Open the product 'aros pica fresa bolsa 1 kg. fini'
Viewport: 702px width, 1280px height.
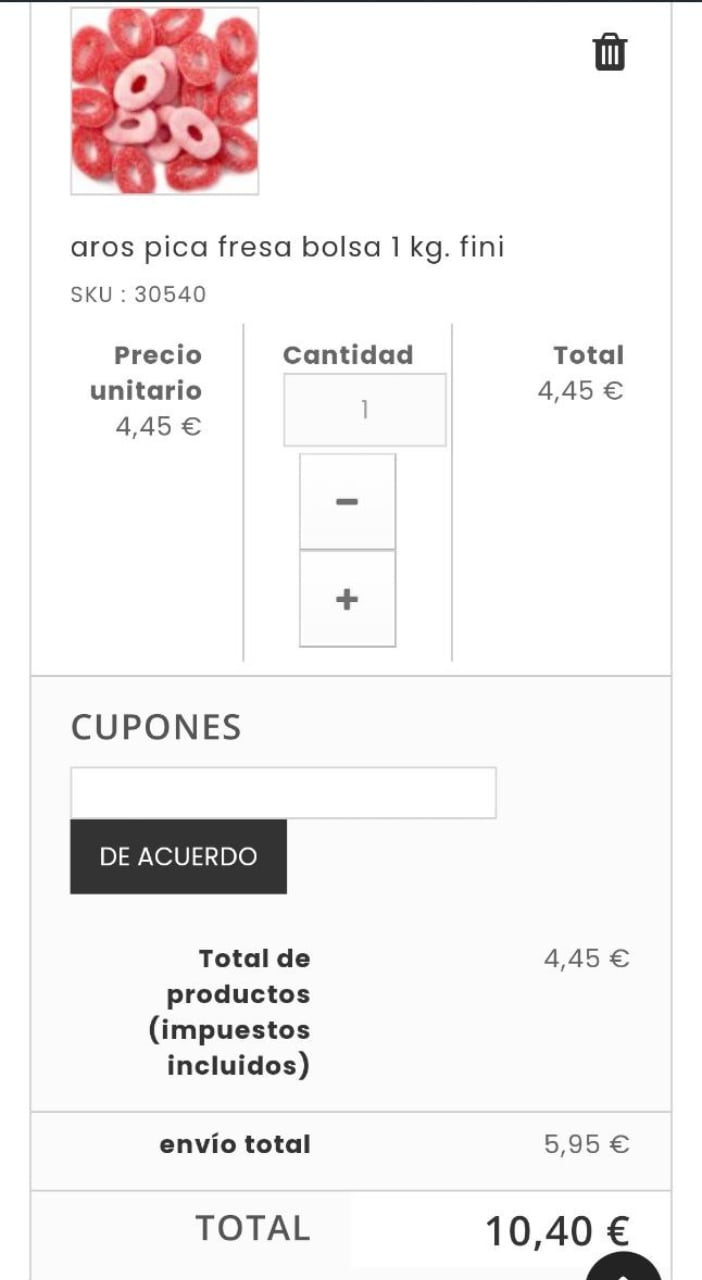tap(288, 247)
